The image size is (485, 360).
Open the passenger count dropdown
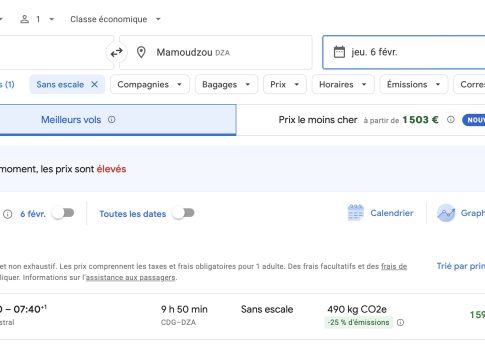pos(37,19)
